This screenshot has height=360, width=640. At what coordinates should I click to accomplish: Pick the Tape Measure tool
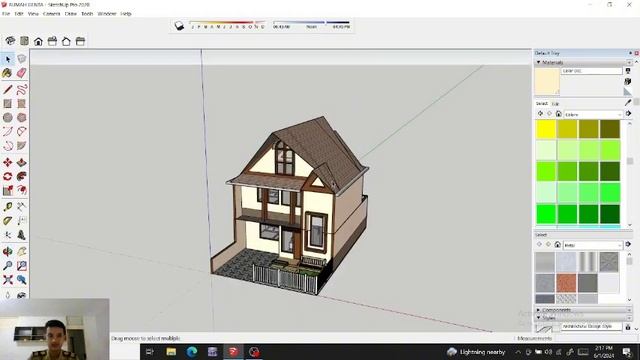[7, 207]
